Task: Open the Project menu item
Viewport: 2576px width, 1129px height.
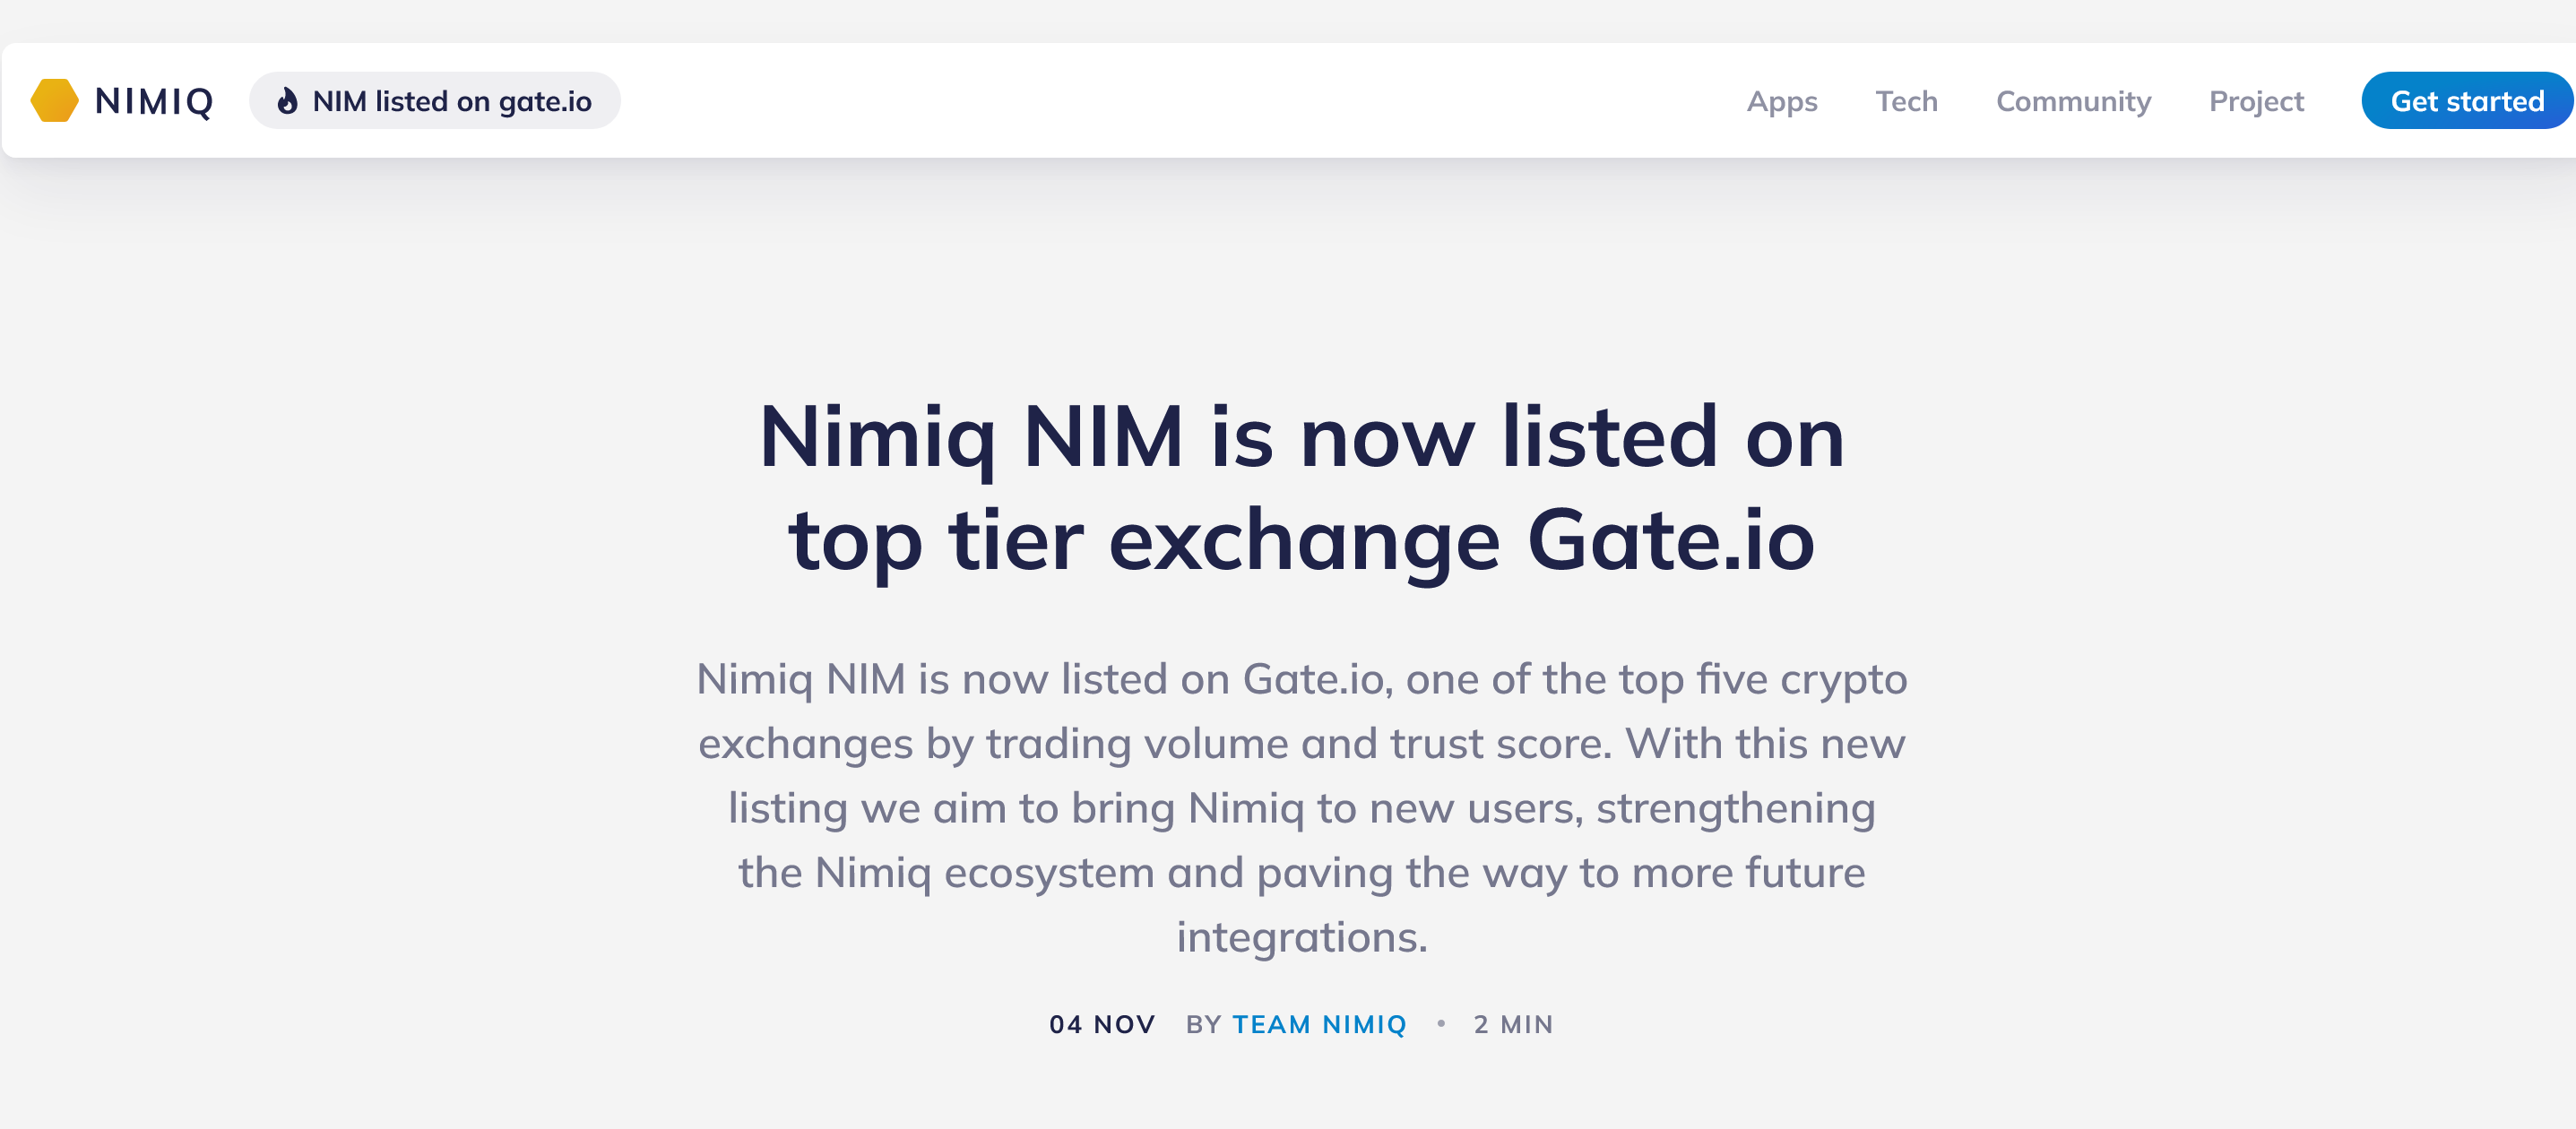Action: pyautogui.click(x=2256, y=101)
